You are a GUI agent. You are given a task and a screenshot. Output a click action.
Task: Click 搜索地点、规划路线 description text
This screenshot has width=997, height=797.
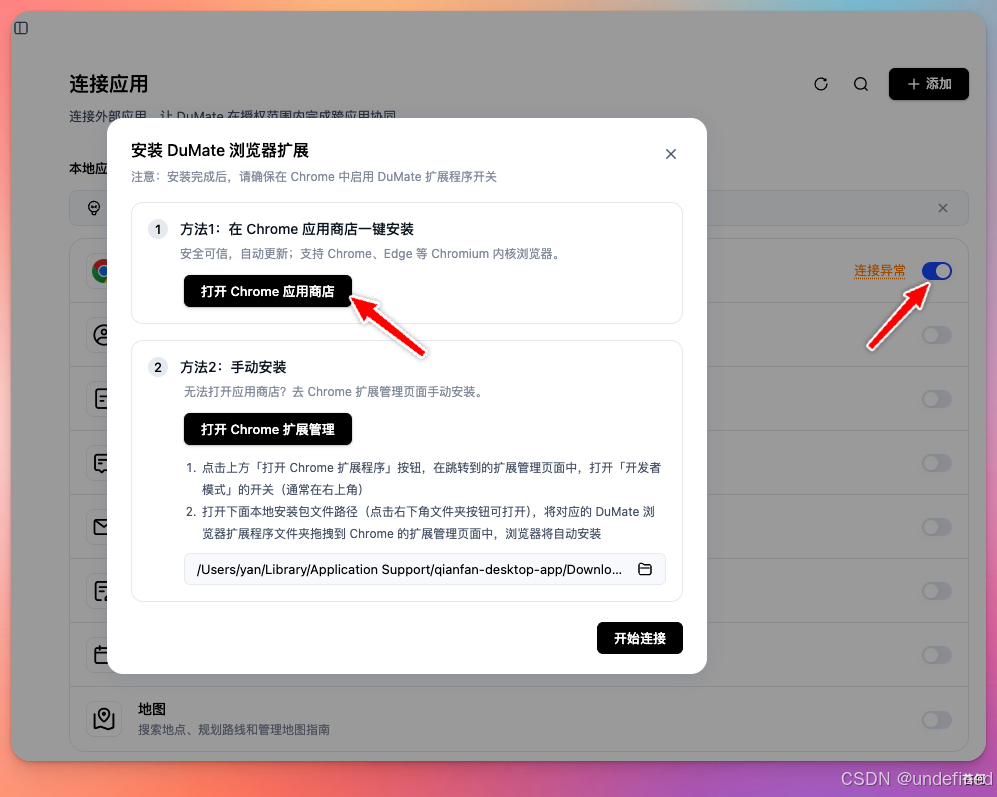pos(234,730)
